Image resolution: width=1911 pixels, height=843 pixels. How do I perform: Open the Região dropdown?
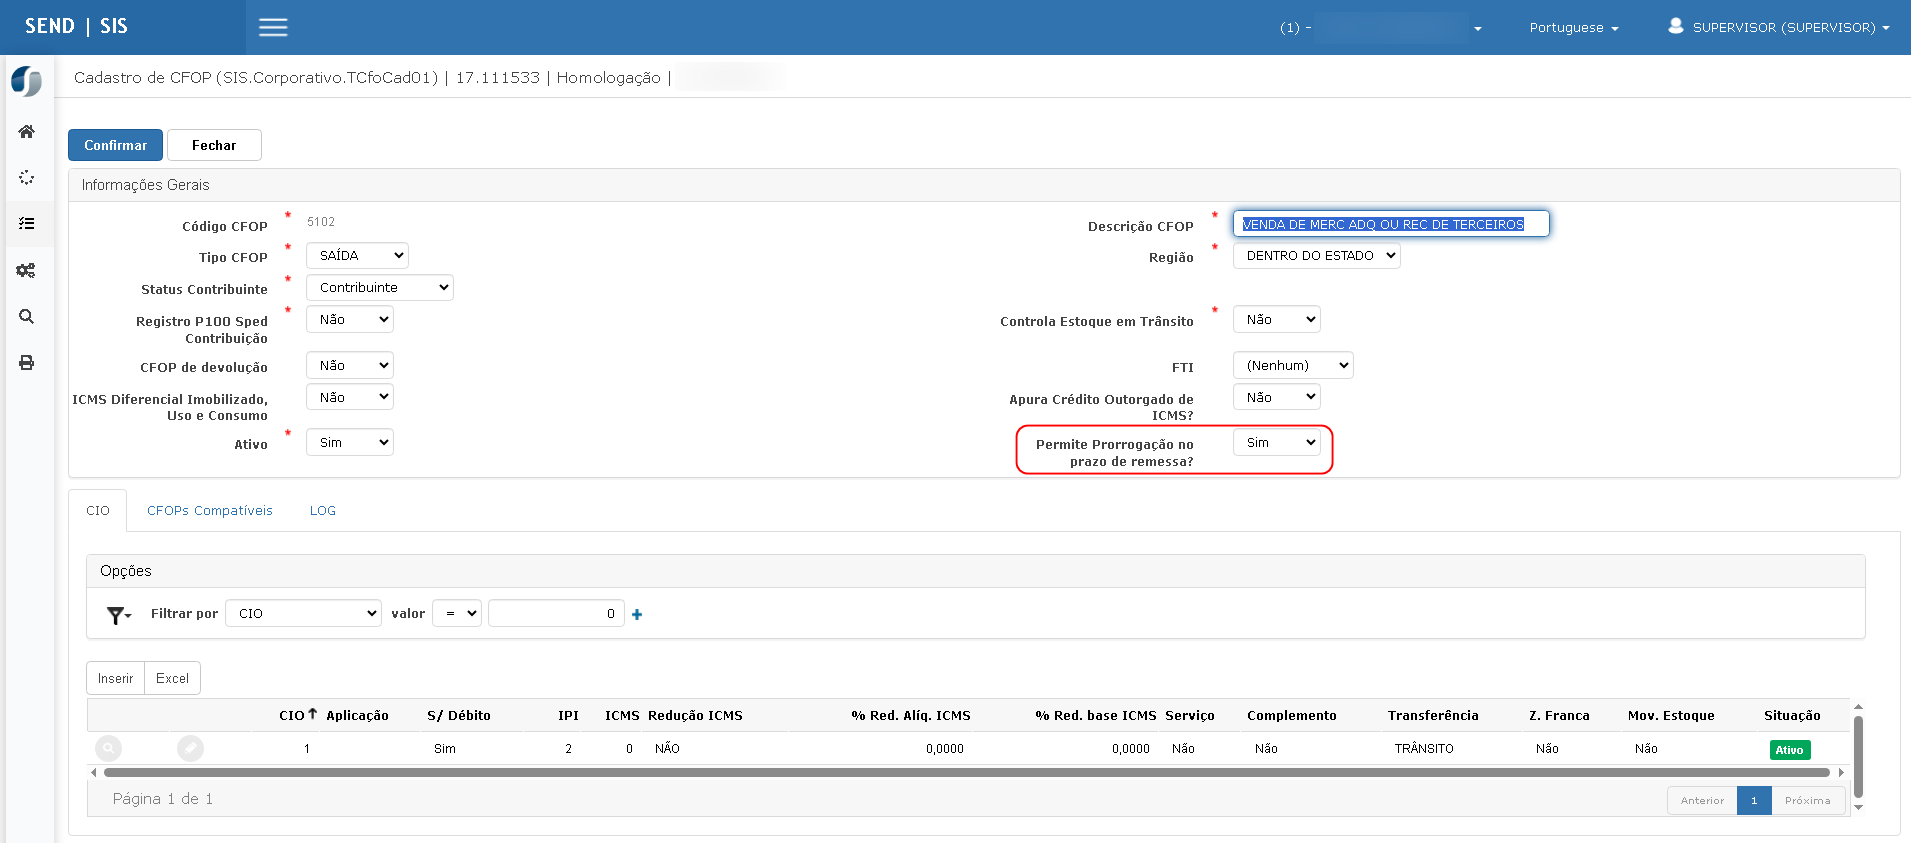[x=1316, y=256]
